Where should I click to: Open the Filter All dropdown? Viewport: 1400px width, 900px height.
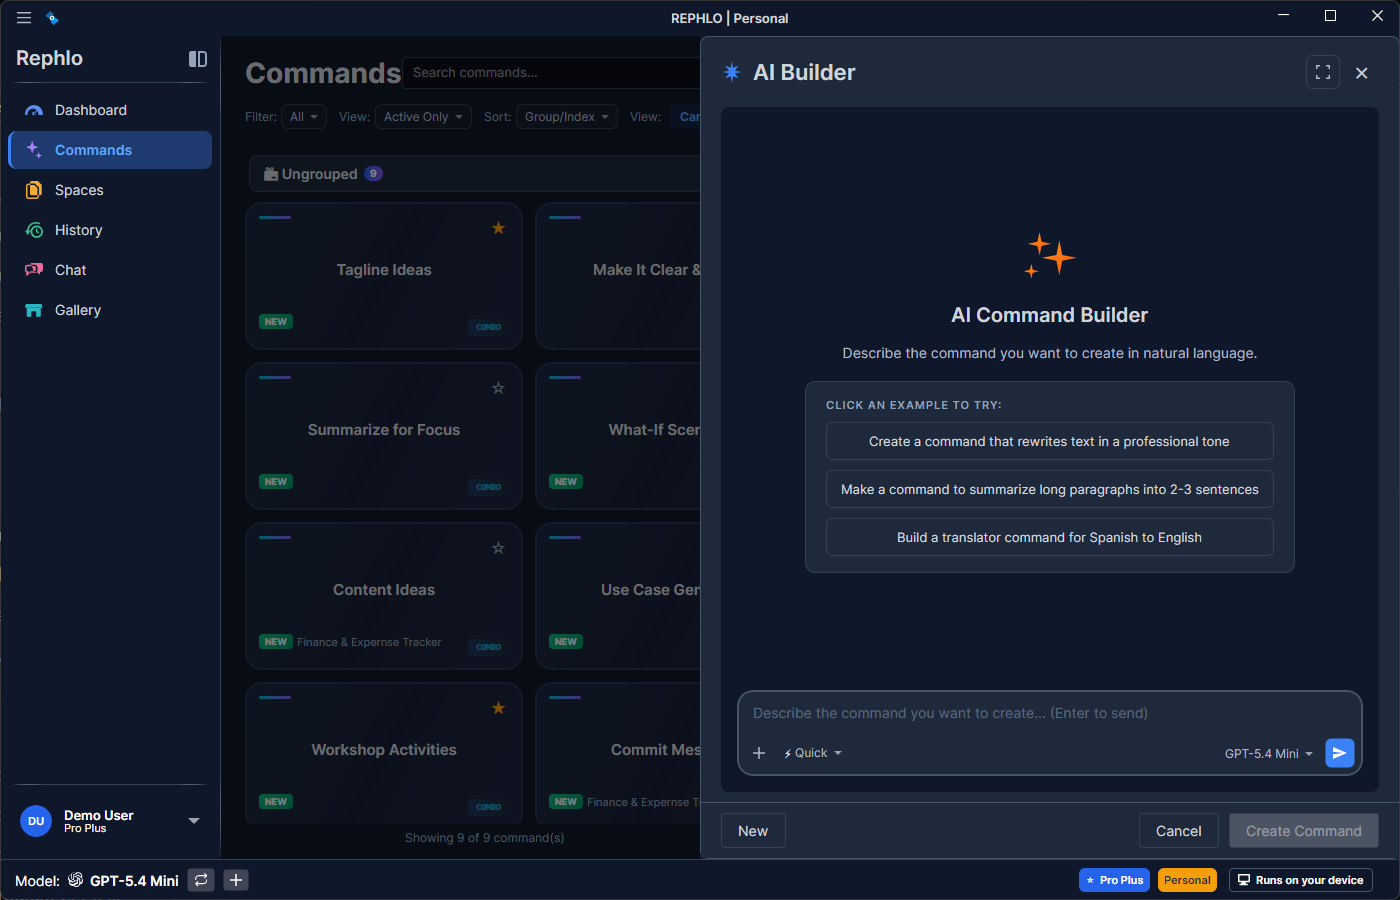point(304,117)
